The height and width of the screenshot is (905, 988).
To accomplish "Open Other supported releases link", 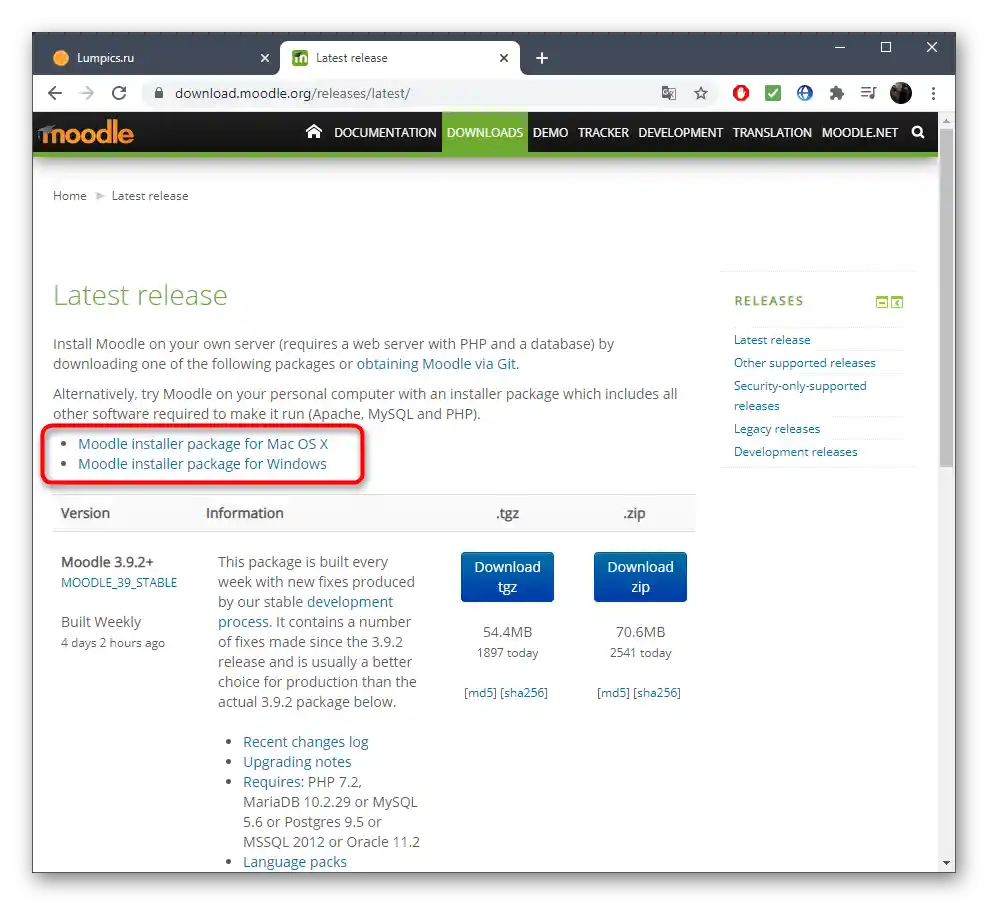I will [x=805, y=363].
